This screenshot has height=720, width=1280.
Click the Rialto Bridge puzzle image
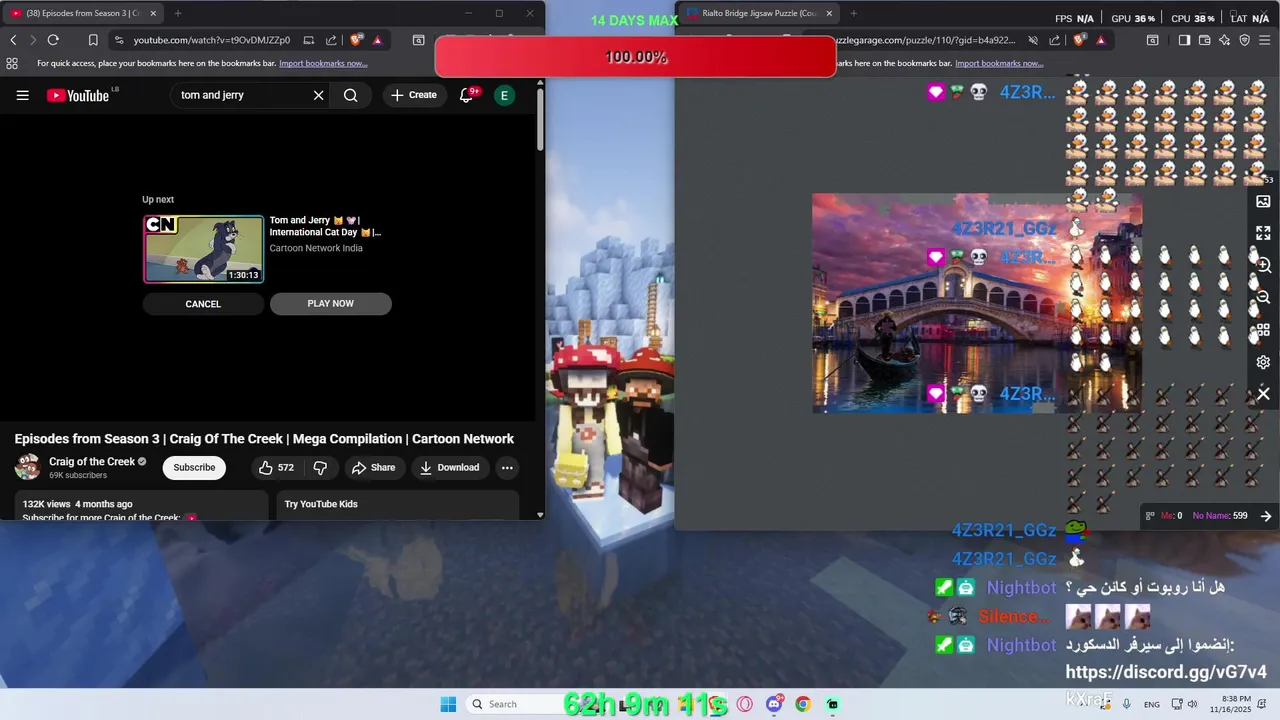tap(976, 303)
